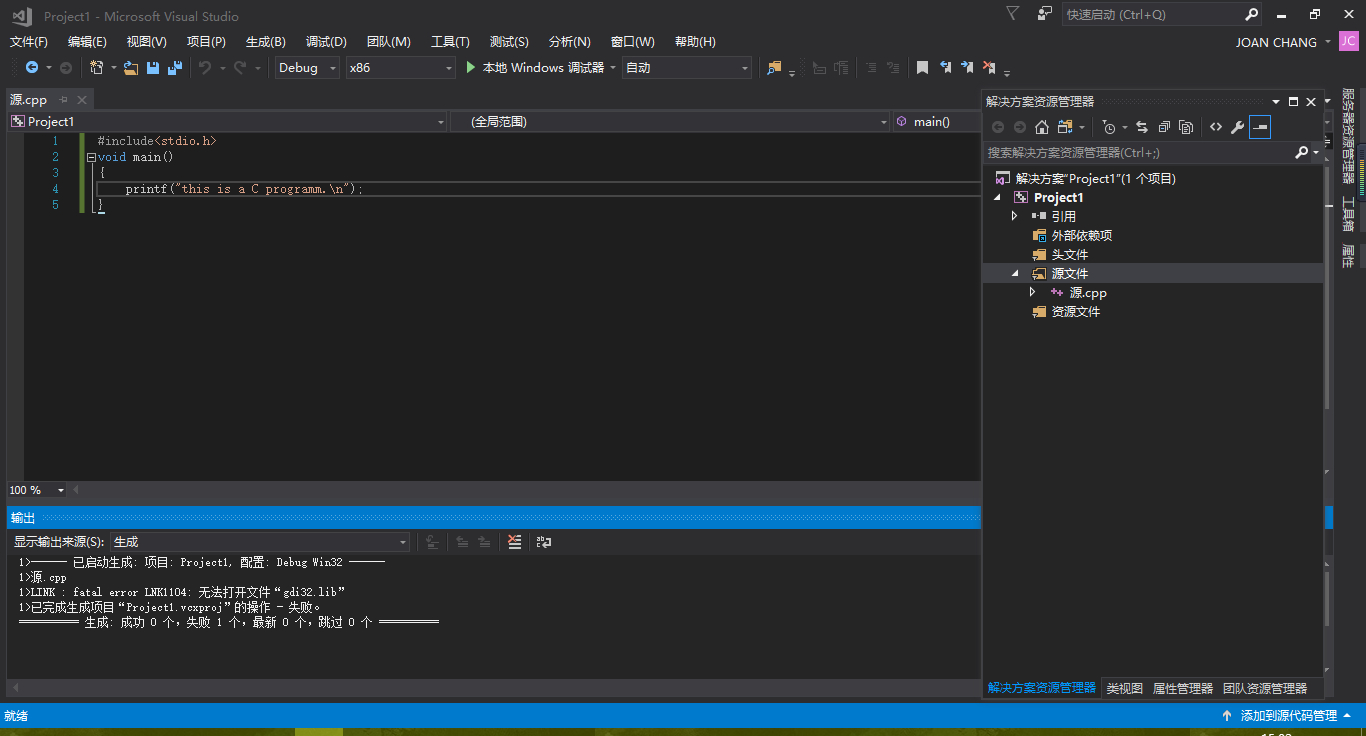This screenshot has width=1366, height=736.
Task: Switch to the 类视图 tab
Action: click(1124, 688)
